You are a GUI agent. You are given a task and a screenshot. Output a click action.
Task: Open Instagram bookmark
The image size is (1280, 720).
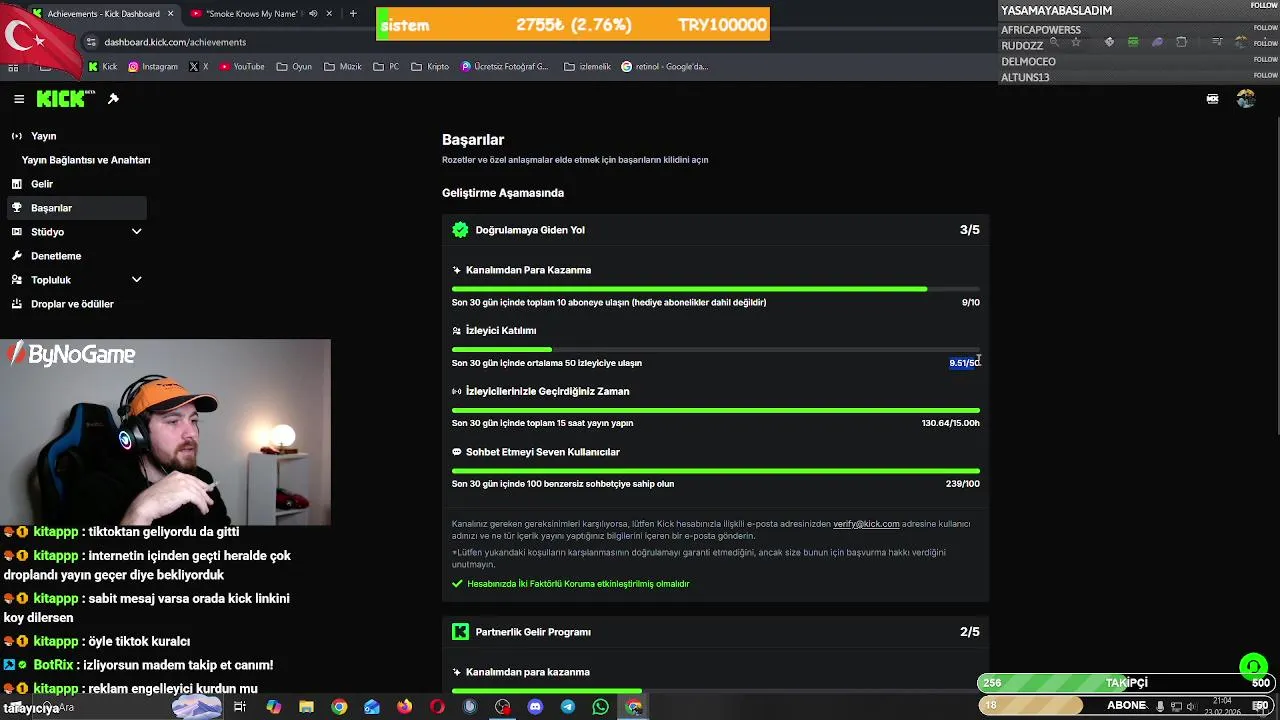(x=153, y=67)
